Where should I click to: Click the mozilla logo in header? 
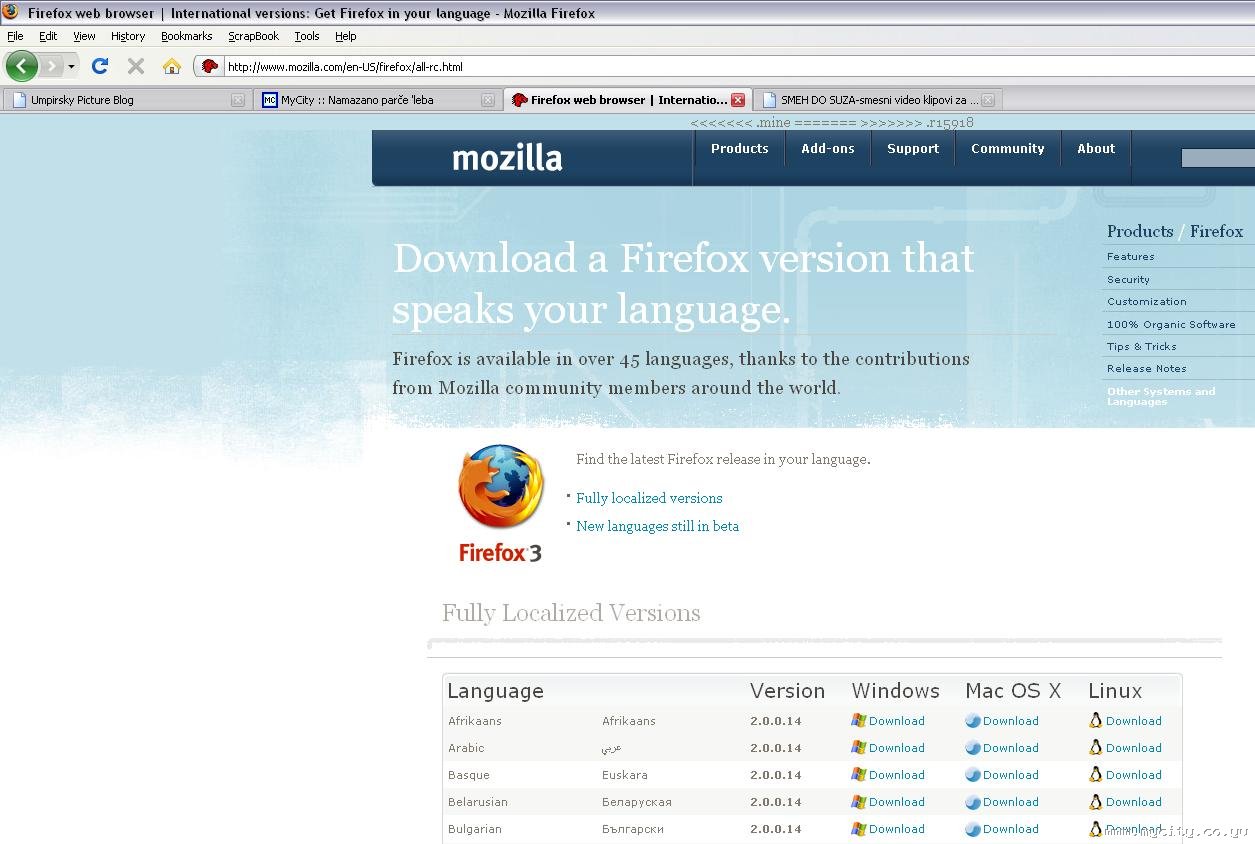tap(507, 158)
